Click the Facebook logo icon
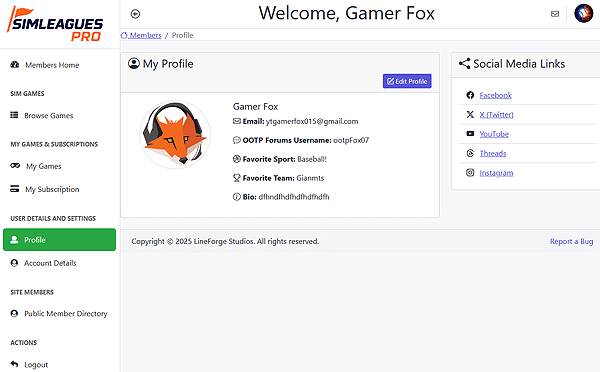The width and height of the screenshot is (600, 372). tap(470, 95)
